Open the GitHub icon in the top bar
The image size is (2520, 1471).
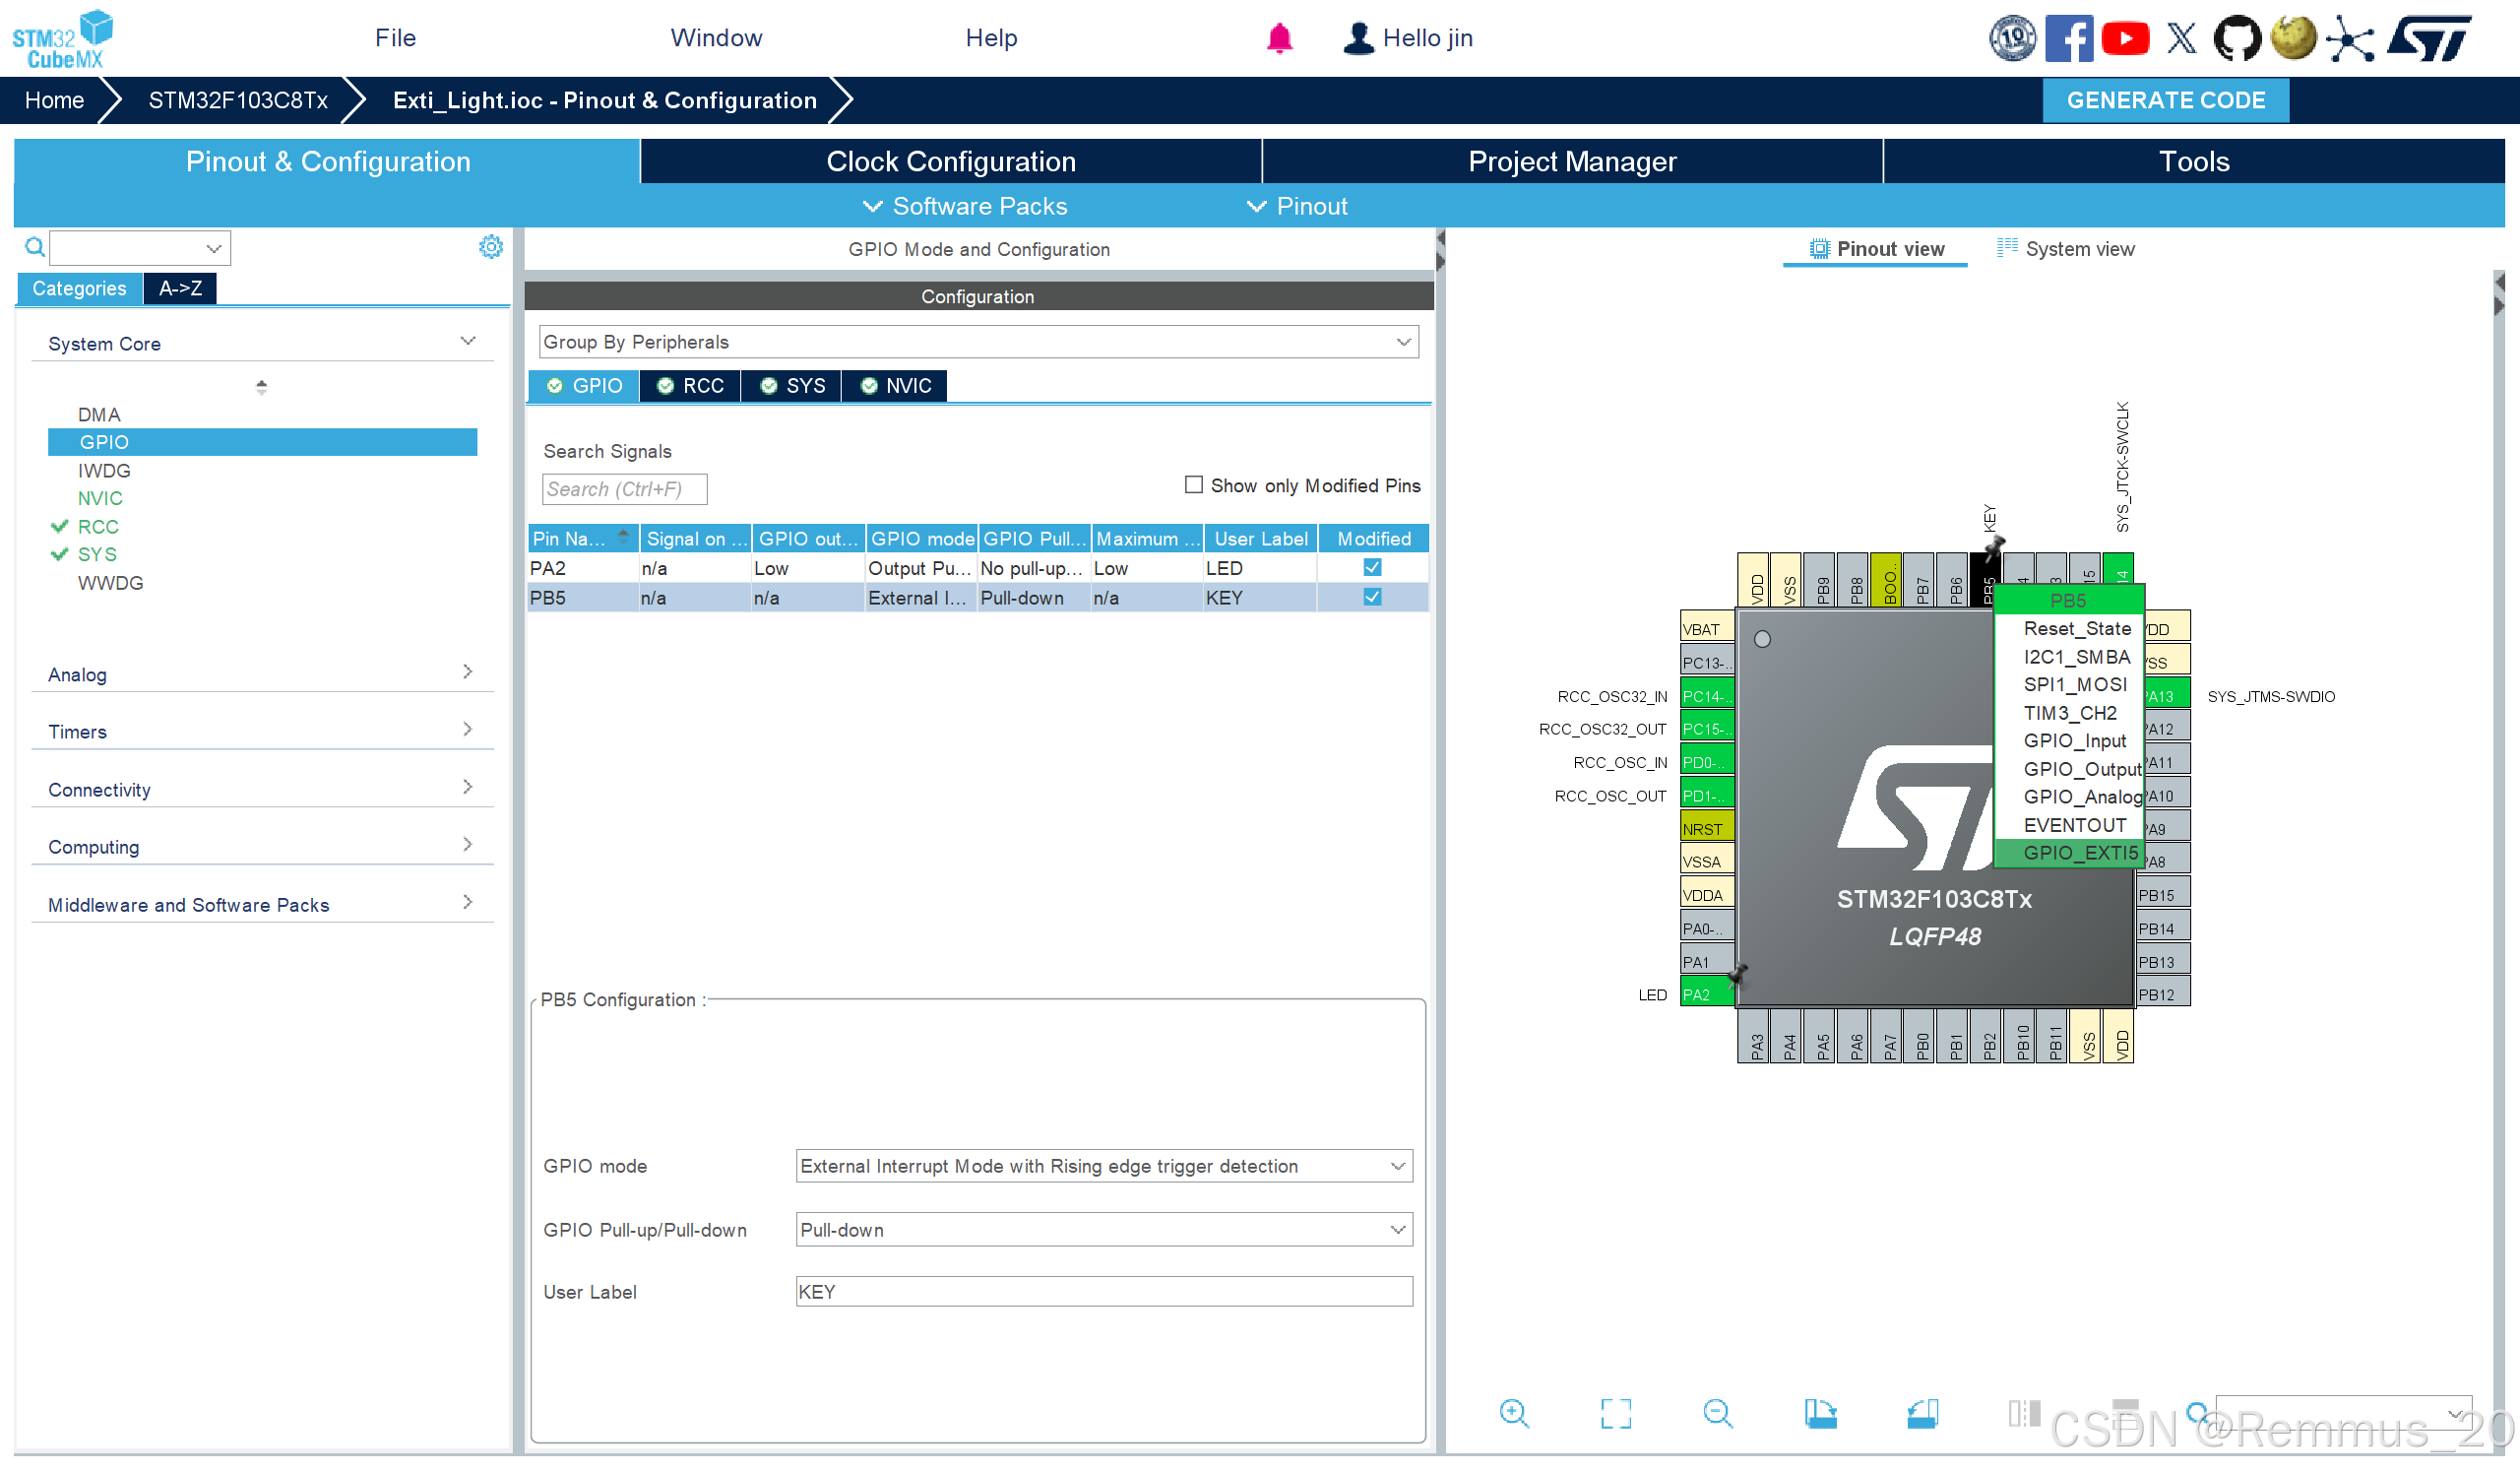click(2238, 38)
